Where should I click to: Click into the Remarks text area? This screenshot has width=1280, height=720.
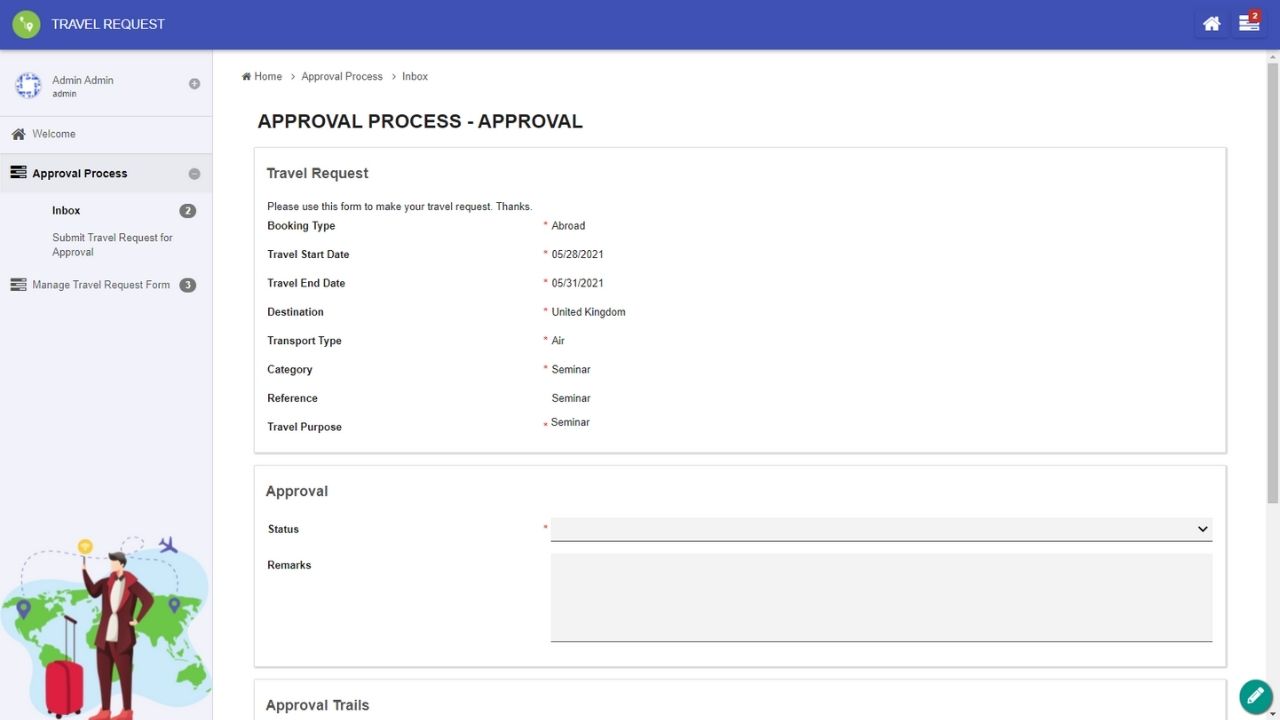tap(880, 597)
